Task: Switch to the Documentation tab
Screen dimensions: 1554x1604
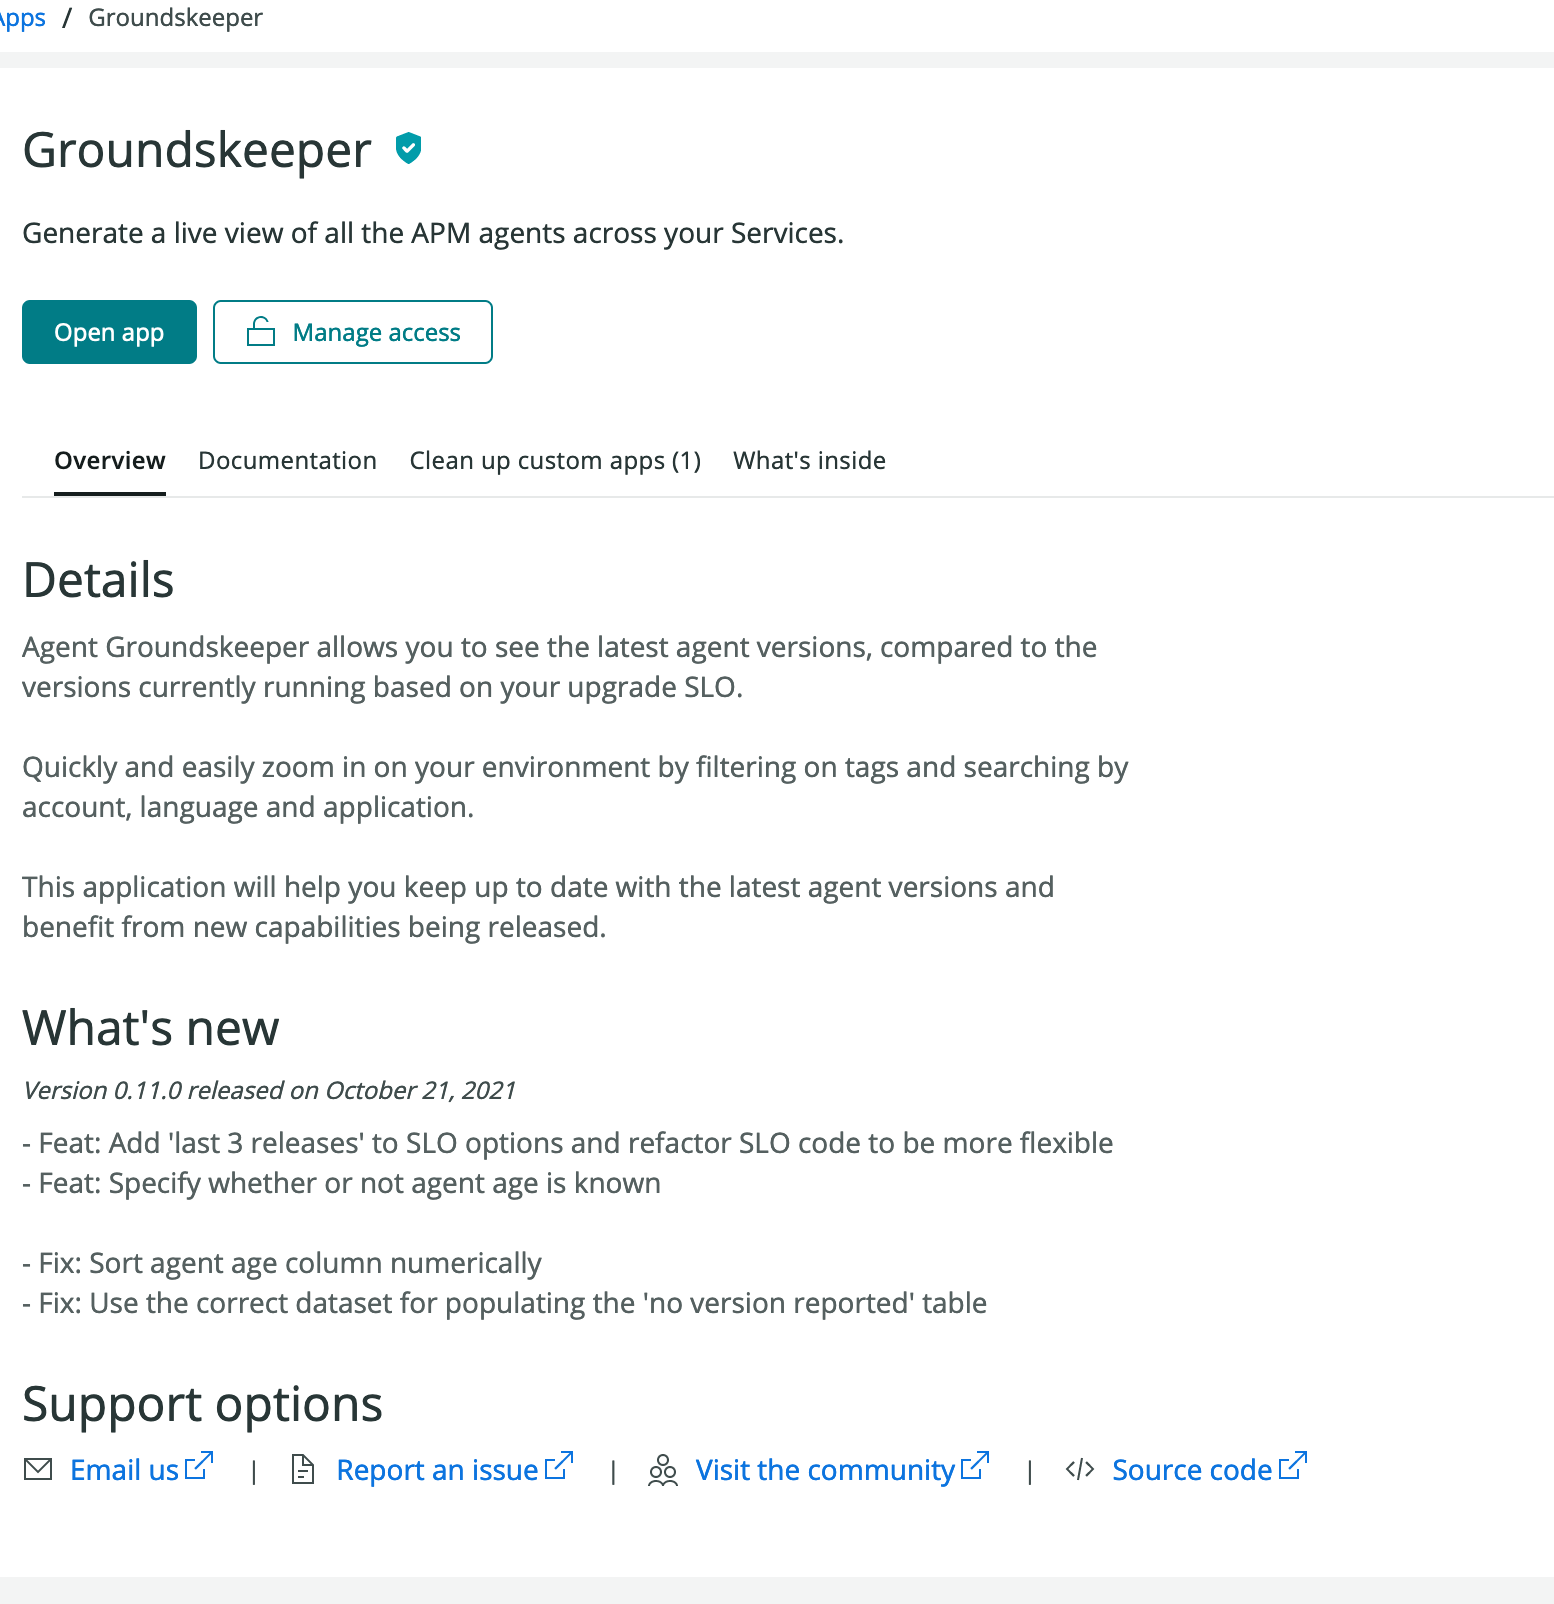Action: tap(287, 460)
